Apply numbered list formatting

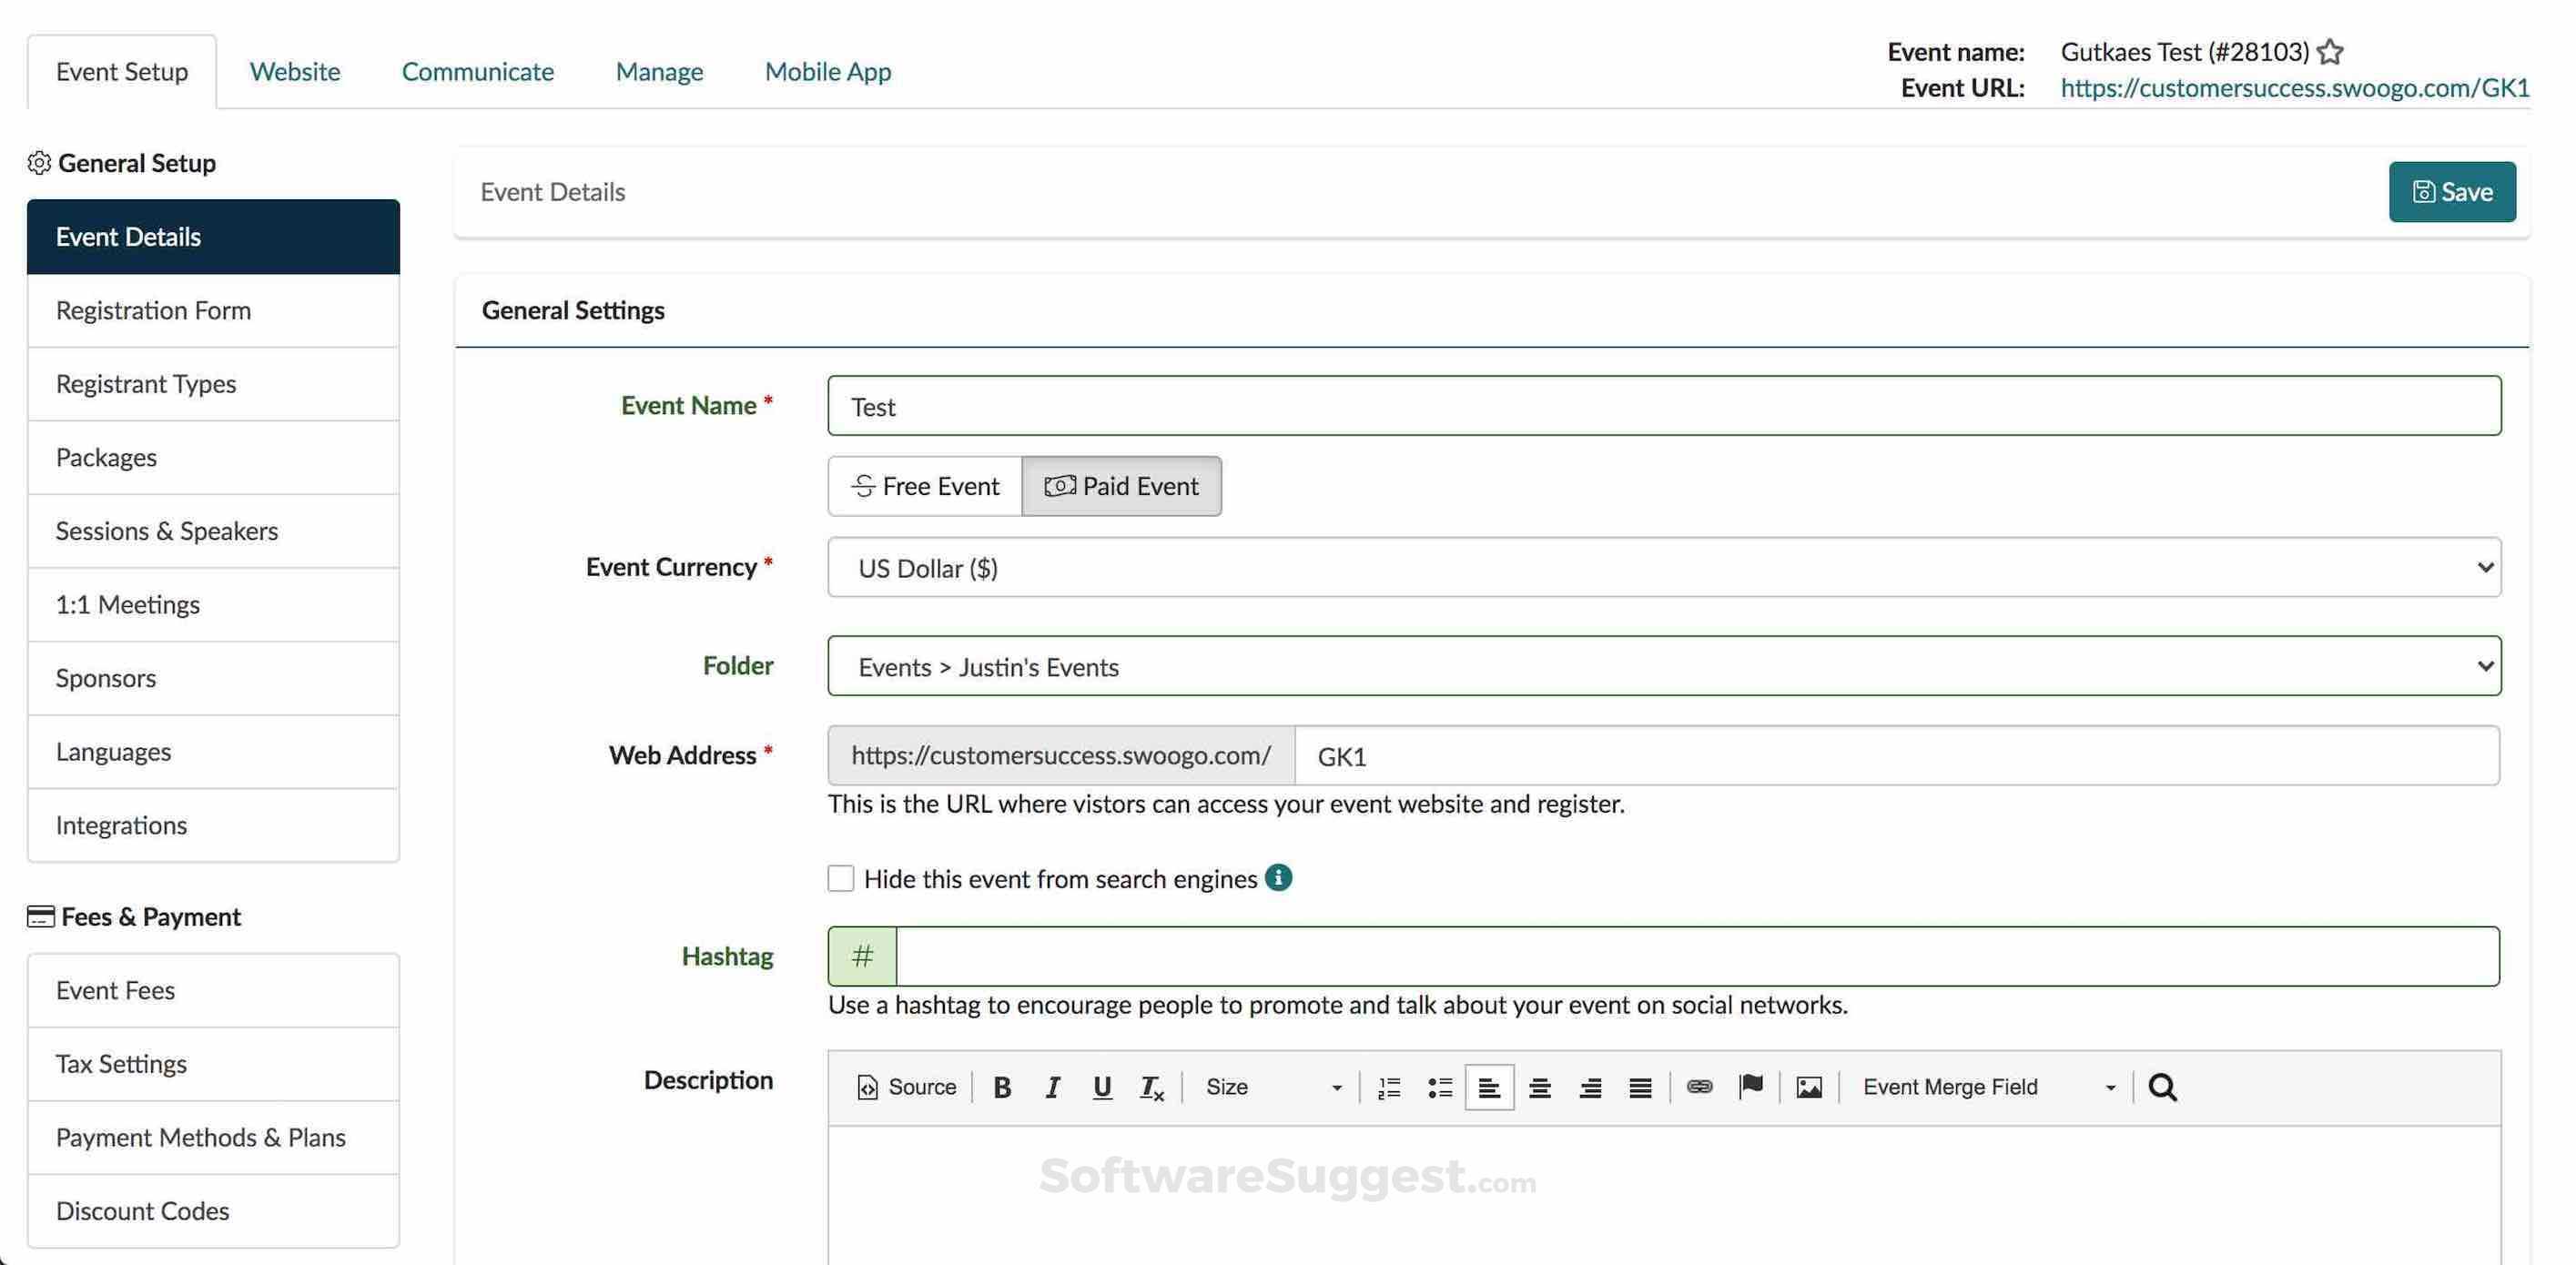click(1388, 1087)
